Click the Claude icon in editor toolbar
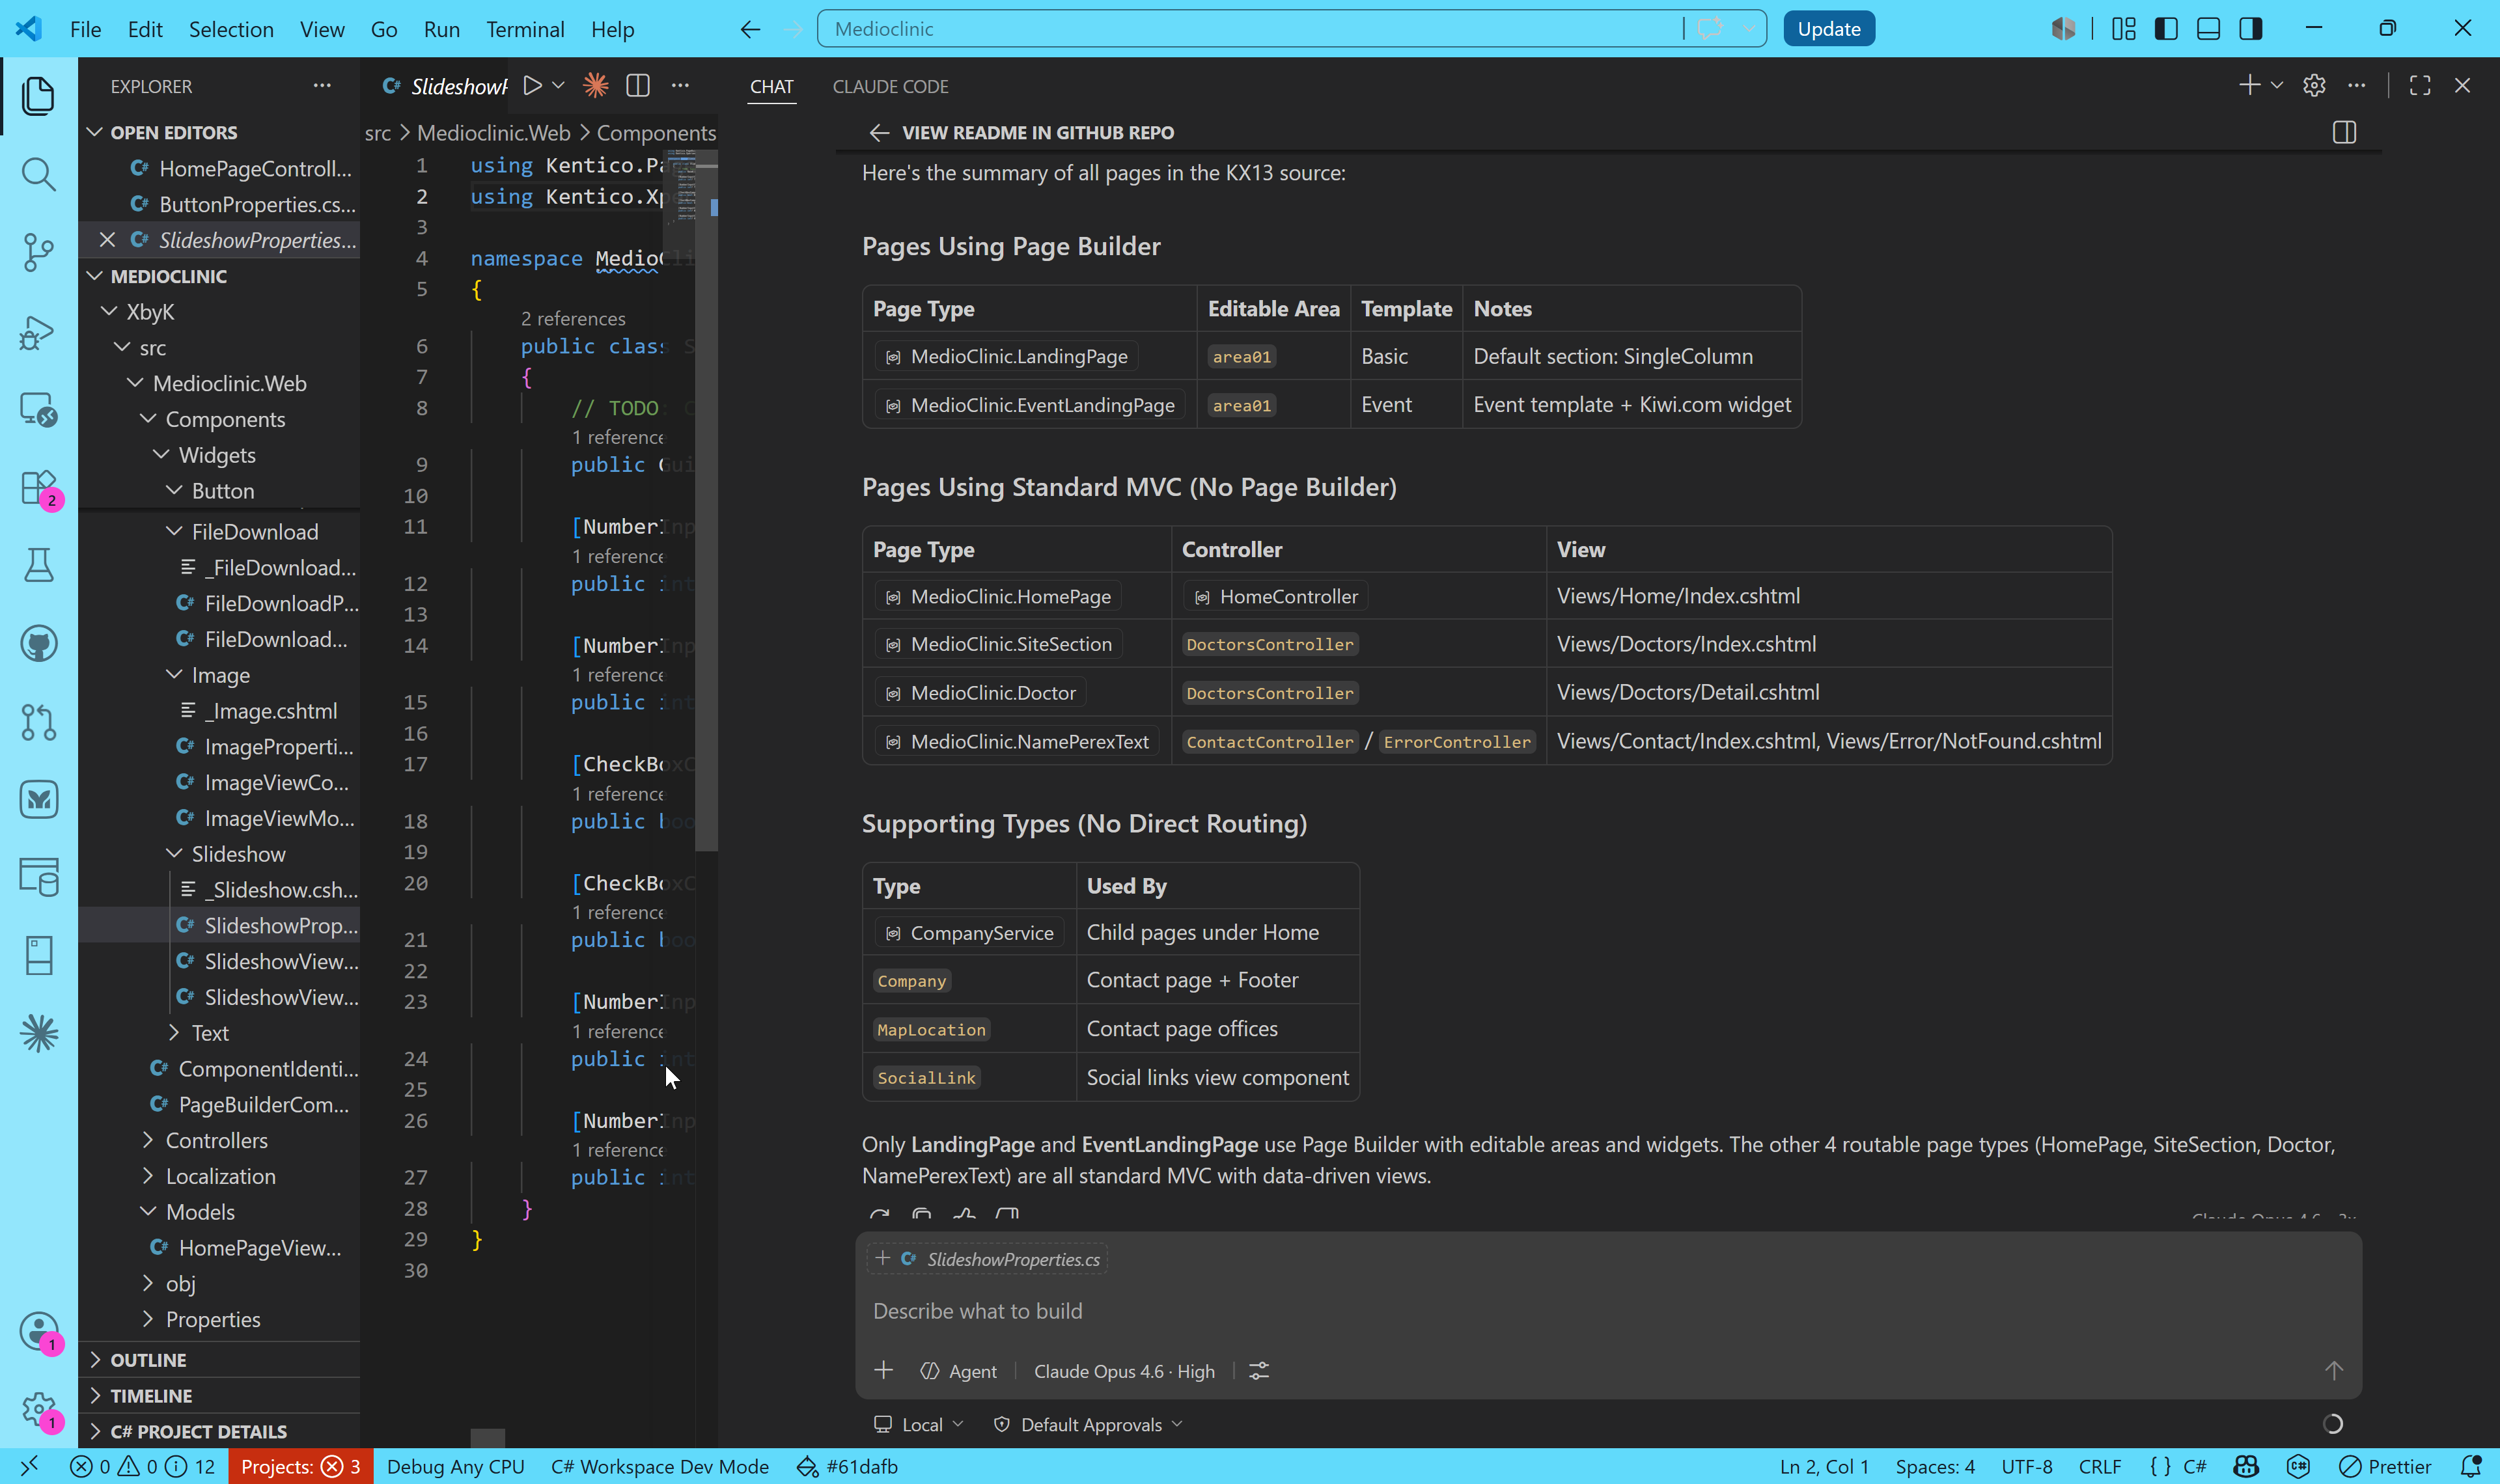Viewport: 2500px width, 1484px height. [596, 86]
